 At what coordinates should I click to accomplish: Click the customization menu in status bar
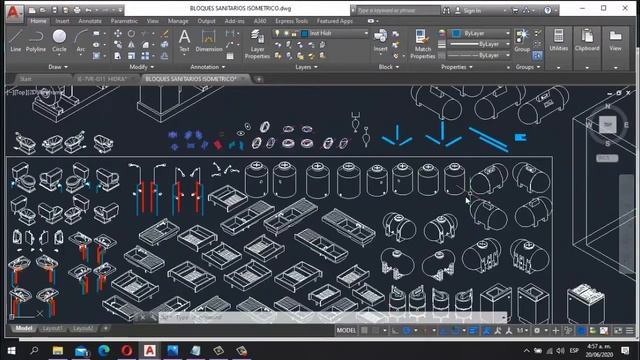[x=630, y=330]
